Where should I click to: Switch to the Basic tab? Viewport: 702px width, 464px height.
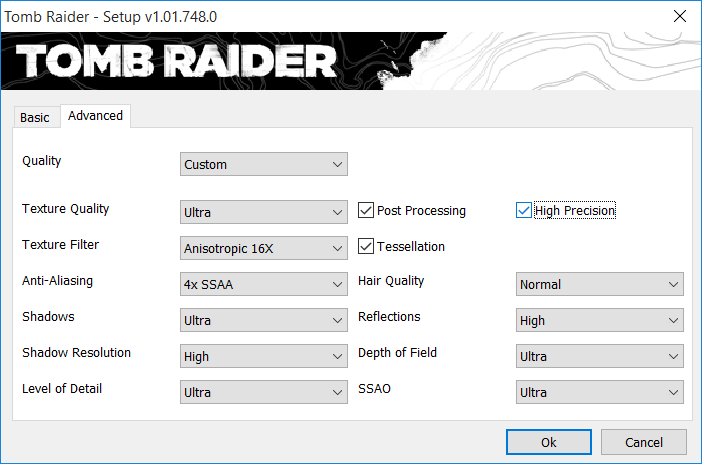[37, 117]
